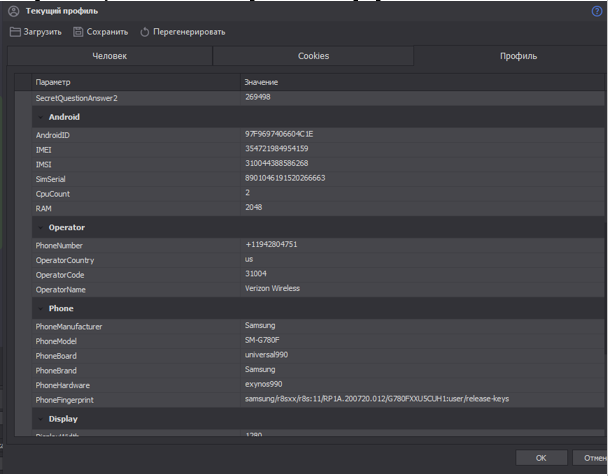This screenshot has height=476, width=608.
Task: Switch to the Человек tab
Action: 109,56
